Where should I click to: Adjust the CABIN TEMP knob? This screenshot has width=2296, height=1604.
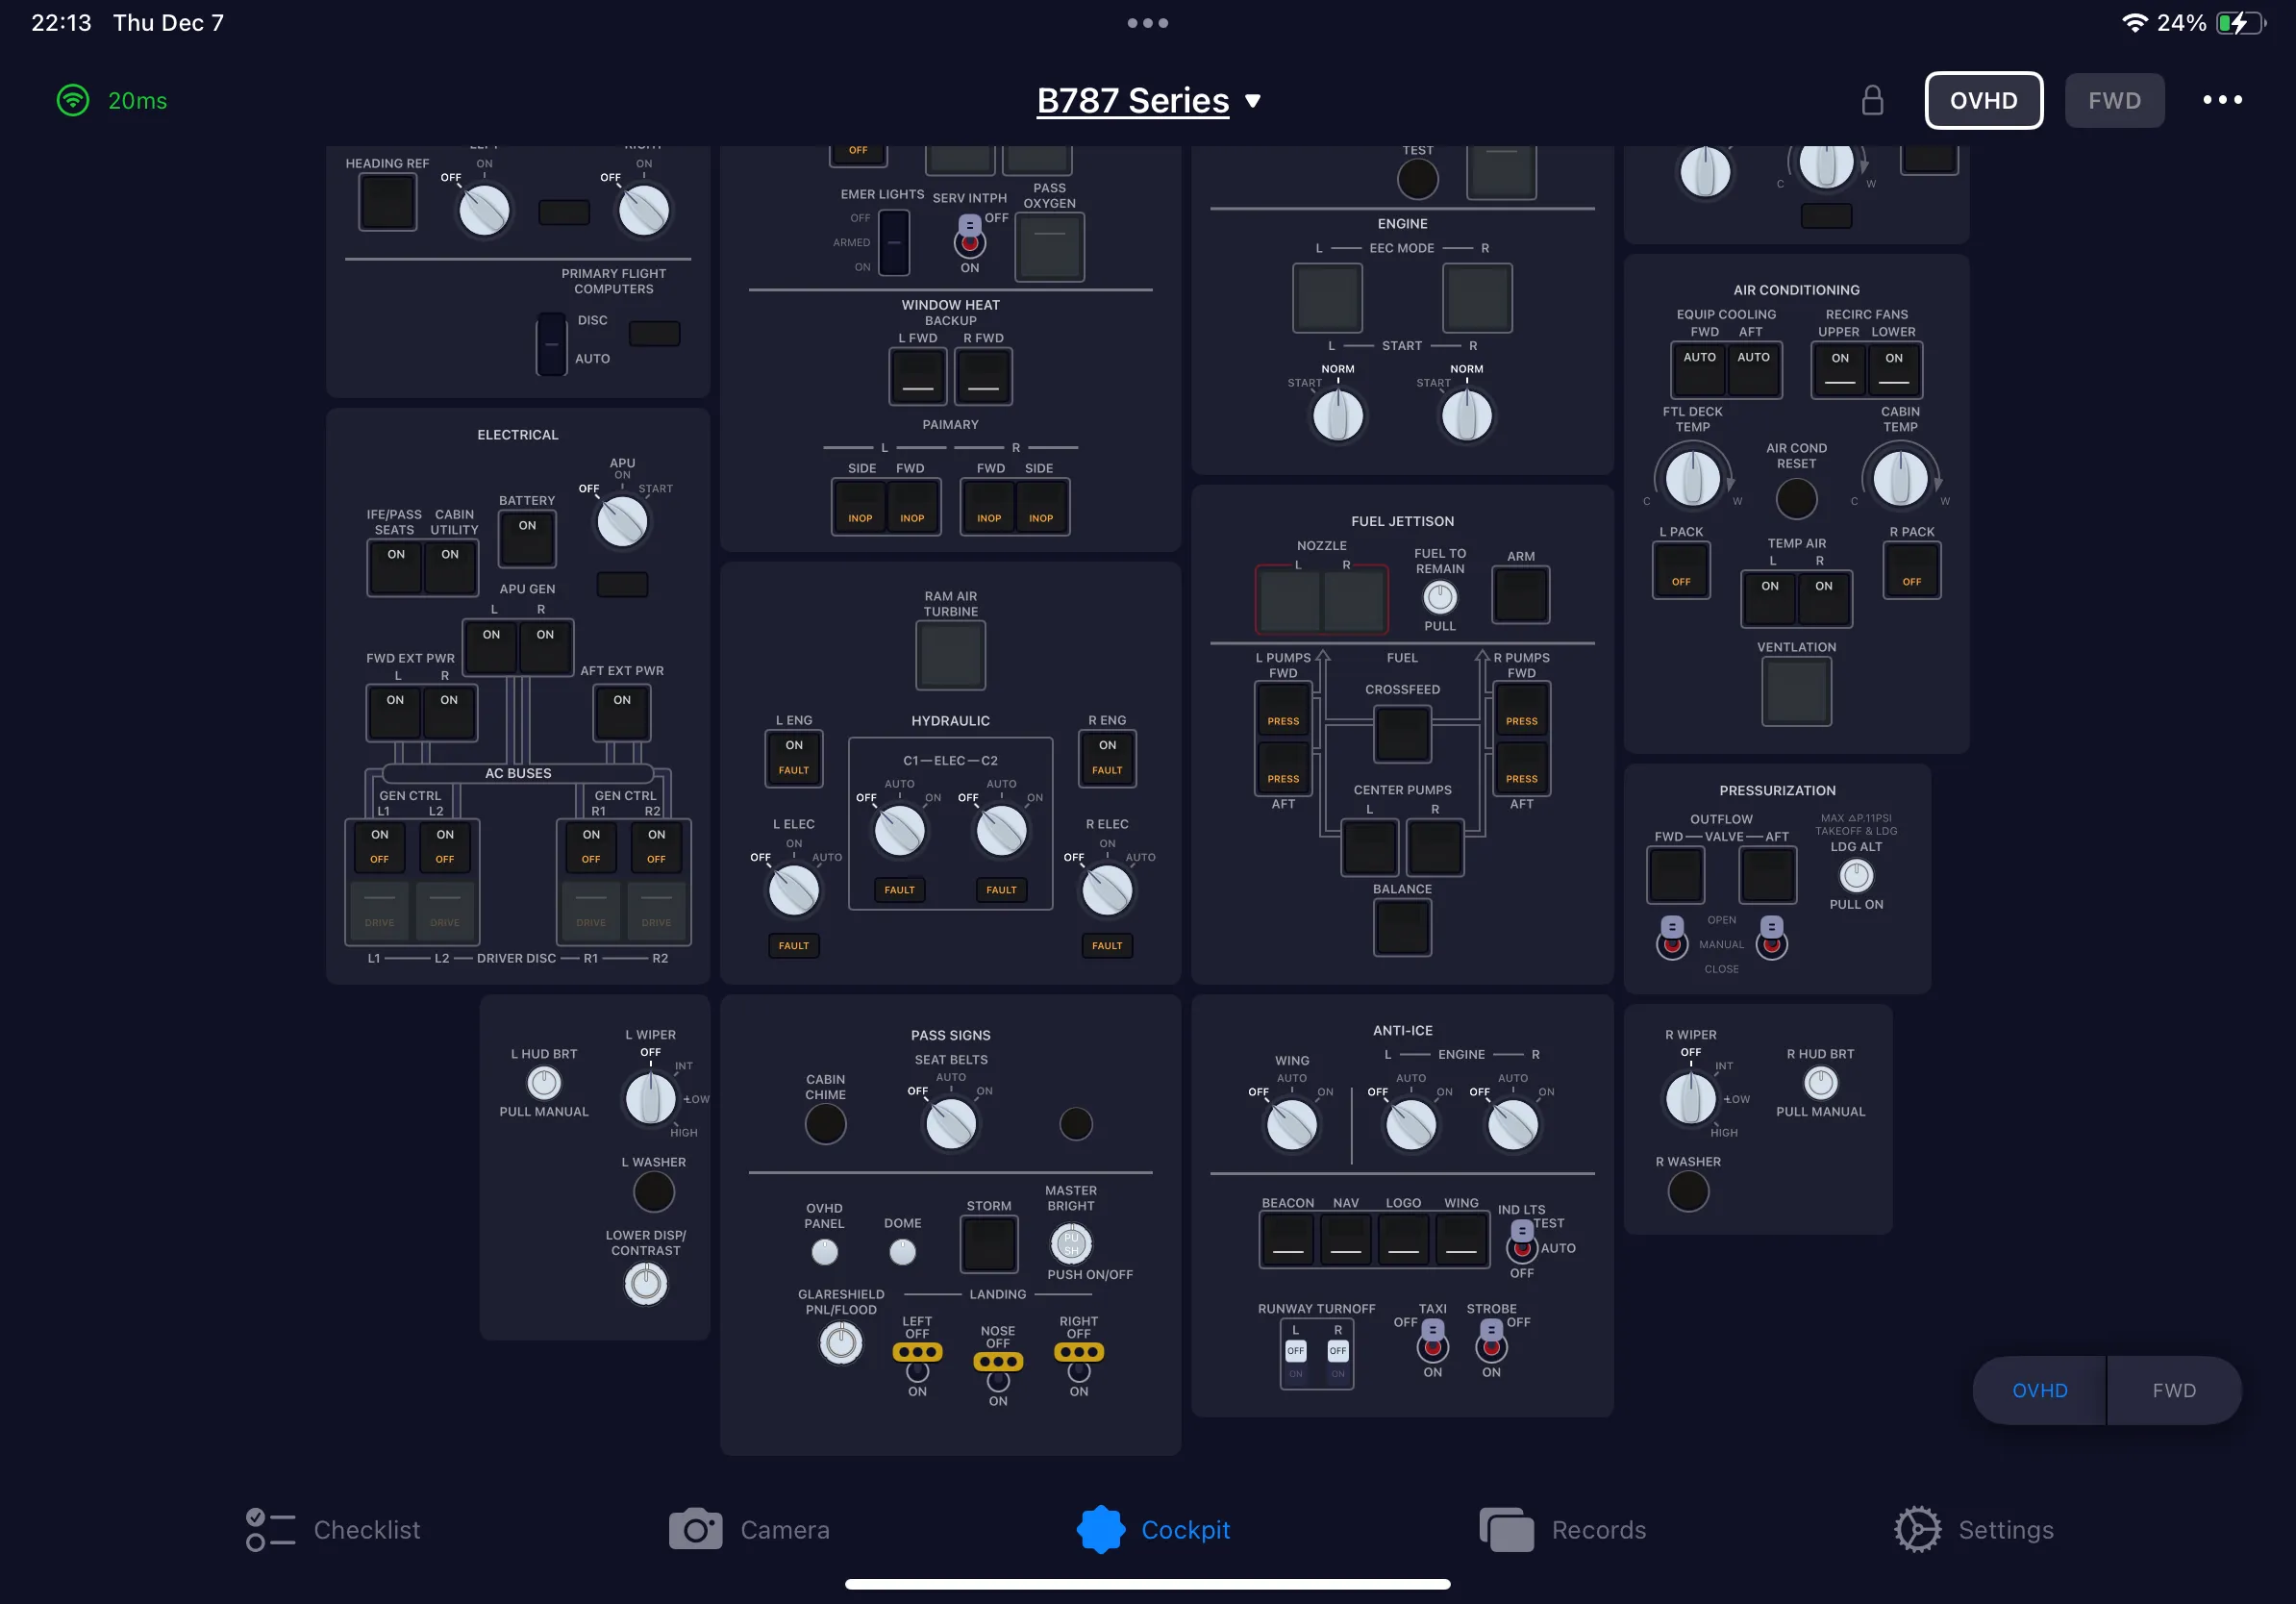[x=1900, y=479]
